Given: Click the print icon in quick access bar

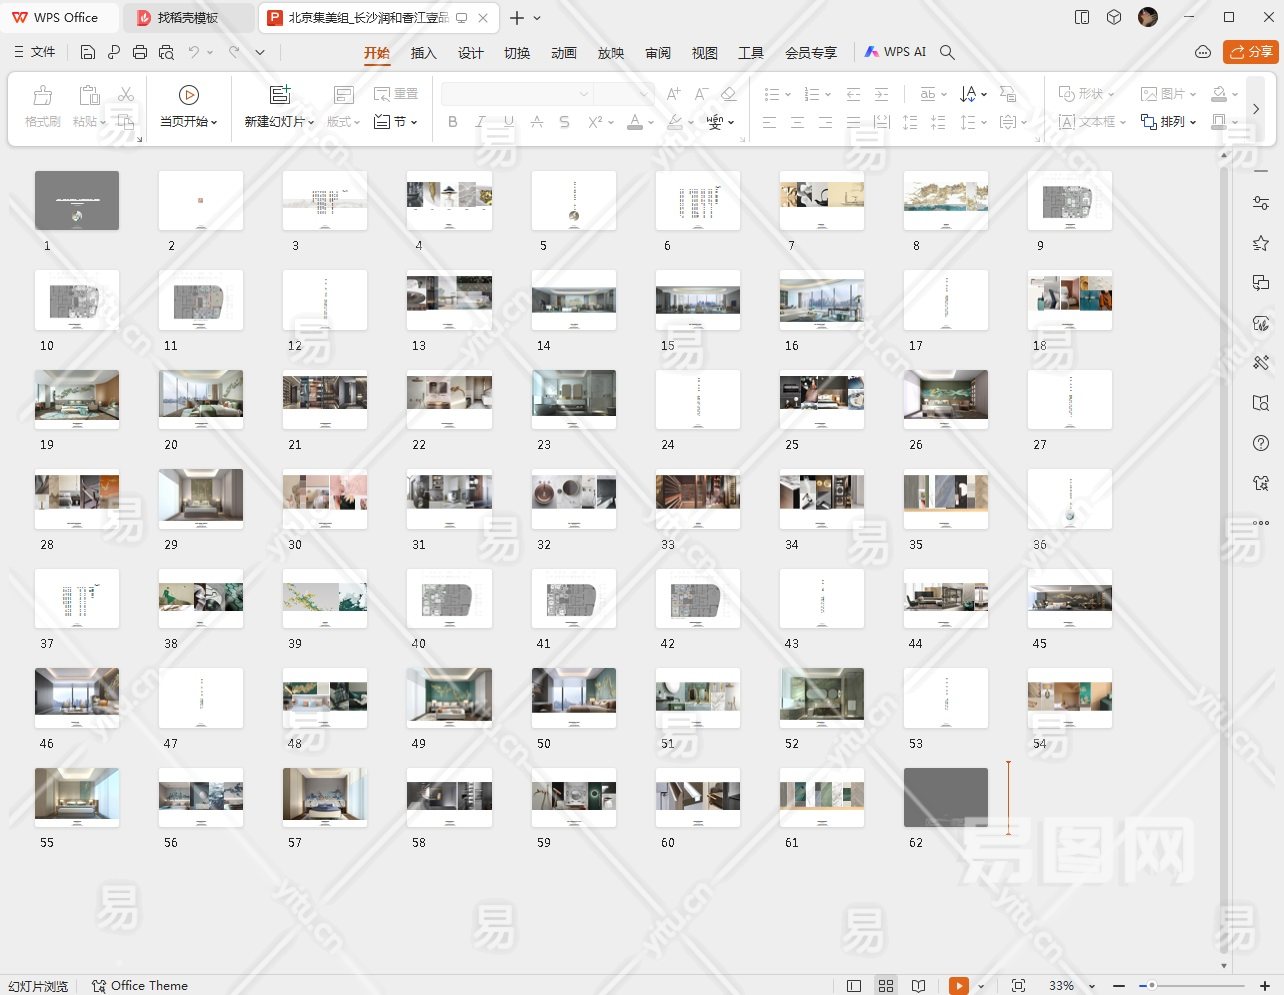Looking at the screenshot, I should 140,52.
